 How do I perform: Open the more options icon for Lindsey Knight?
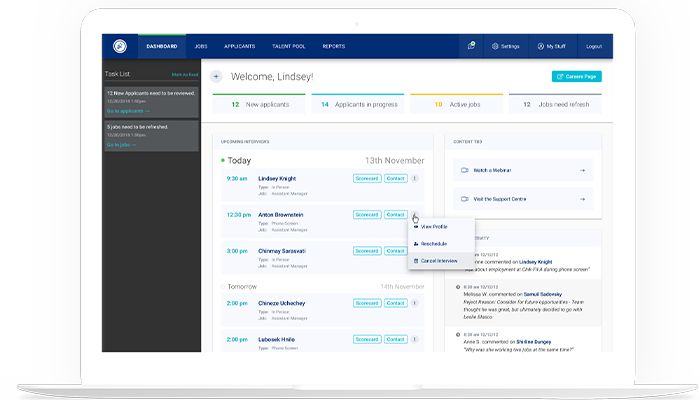(x=415, y=179)
